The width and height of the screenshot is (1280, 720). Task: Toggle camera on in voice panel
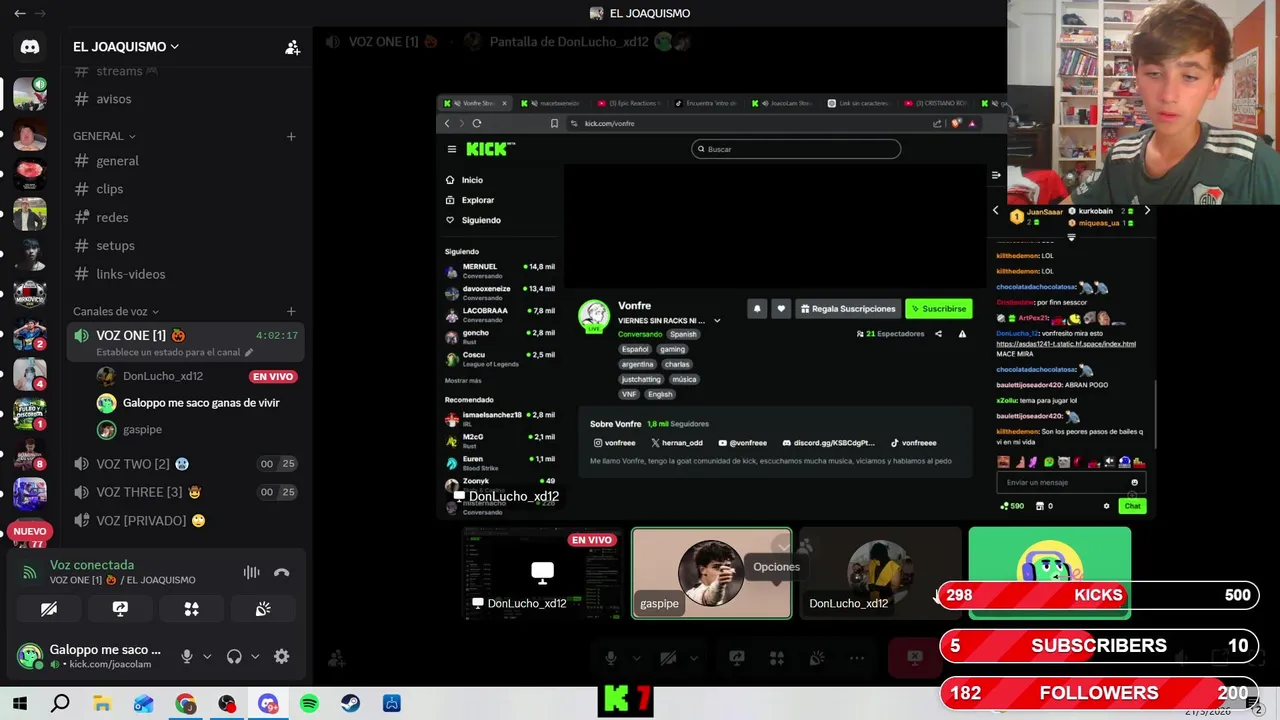pos(49,608)
